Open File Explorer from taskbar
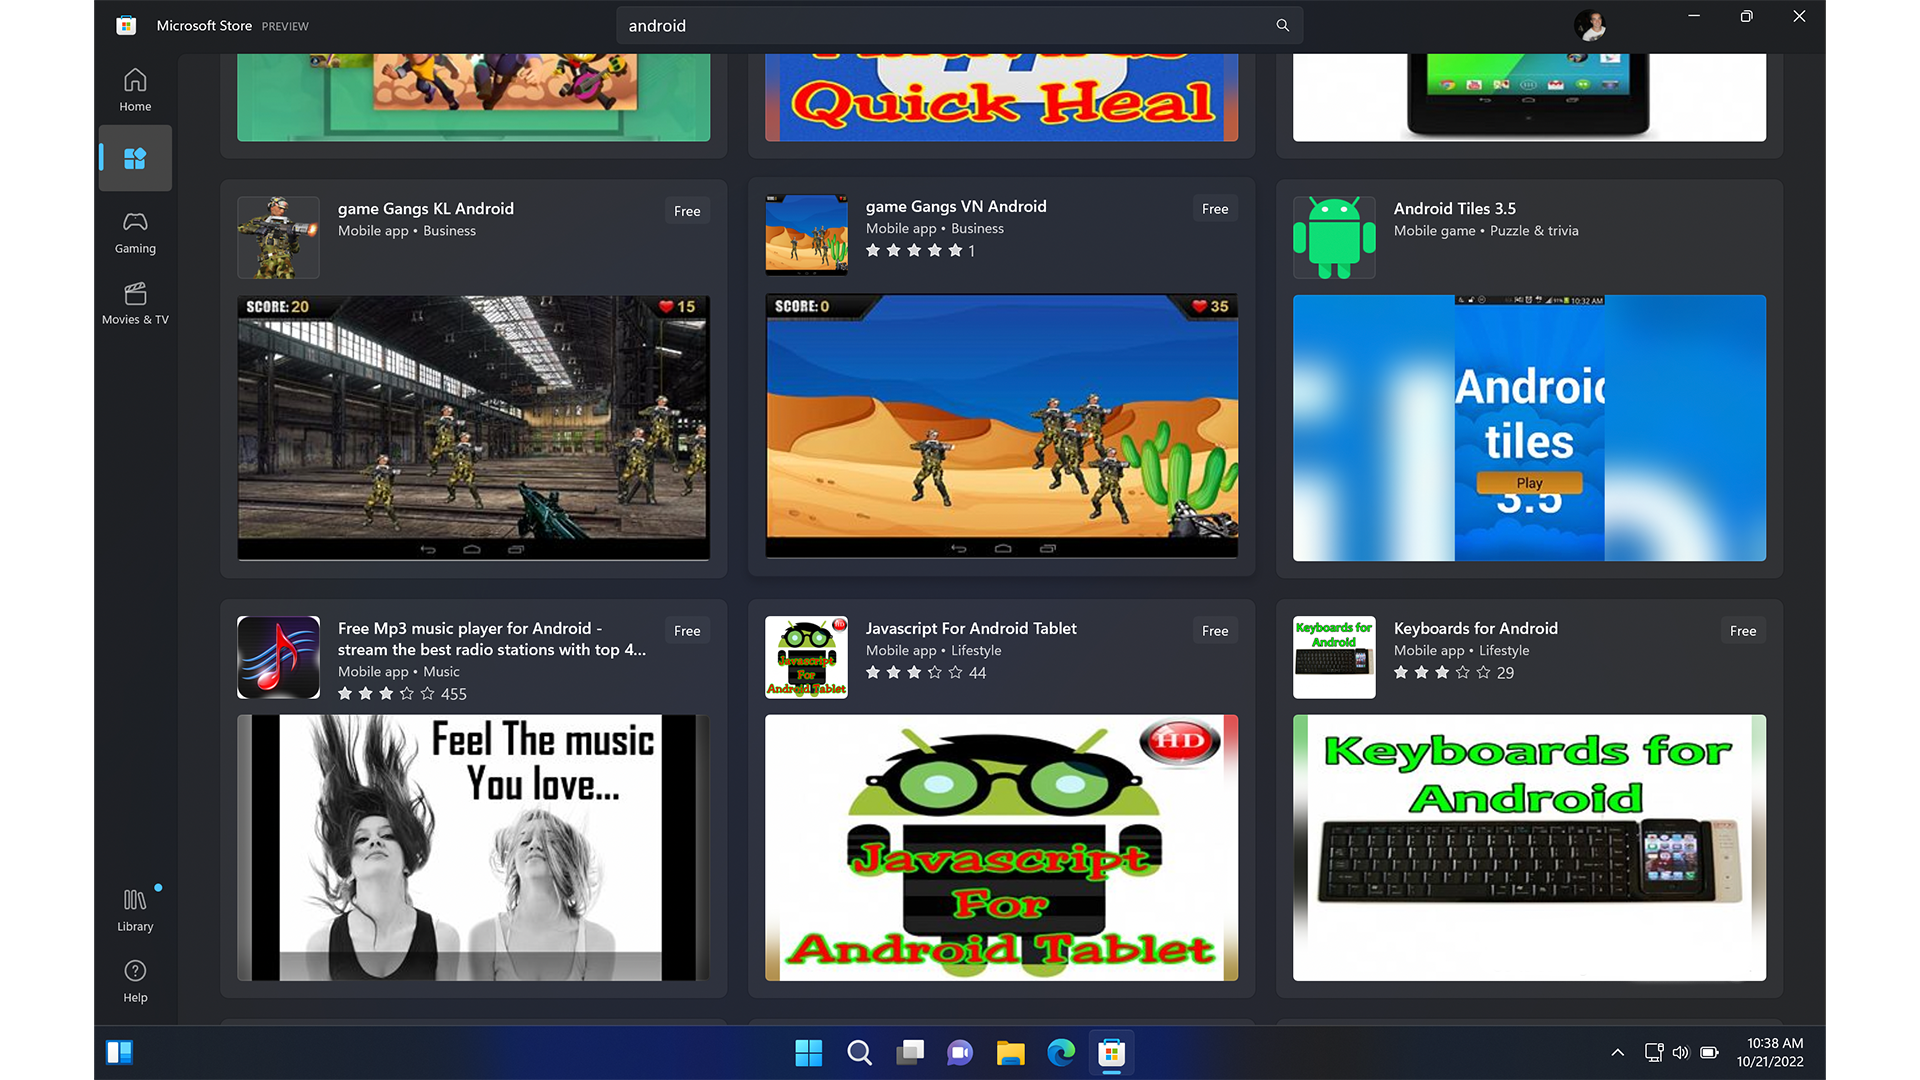The height and width of the screenshot is (1080, 1920). coord(1011,1053)
